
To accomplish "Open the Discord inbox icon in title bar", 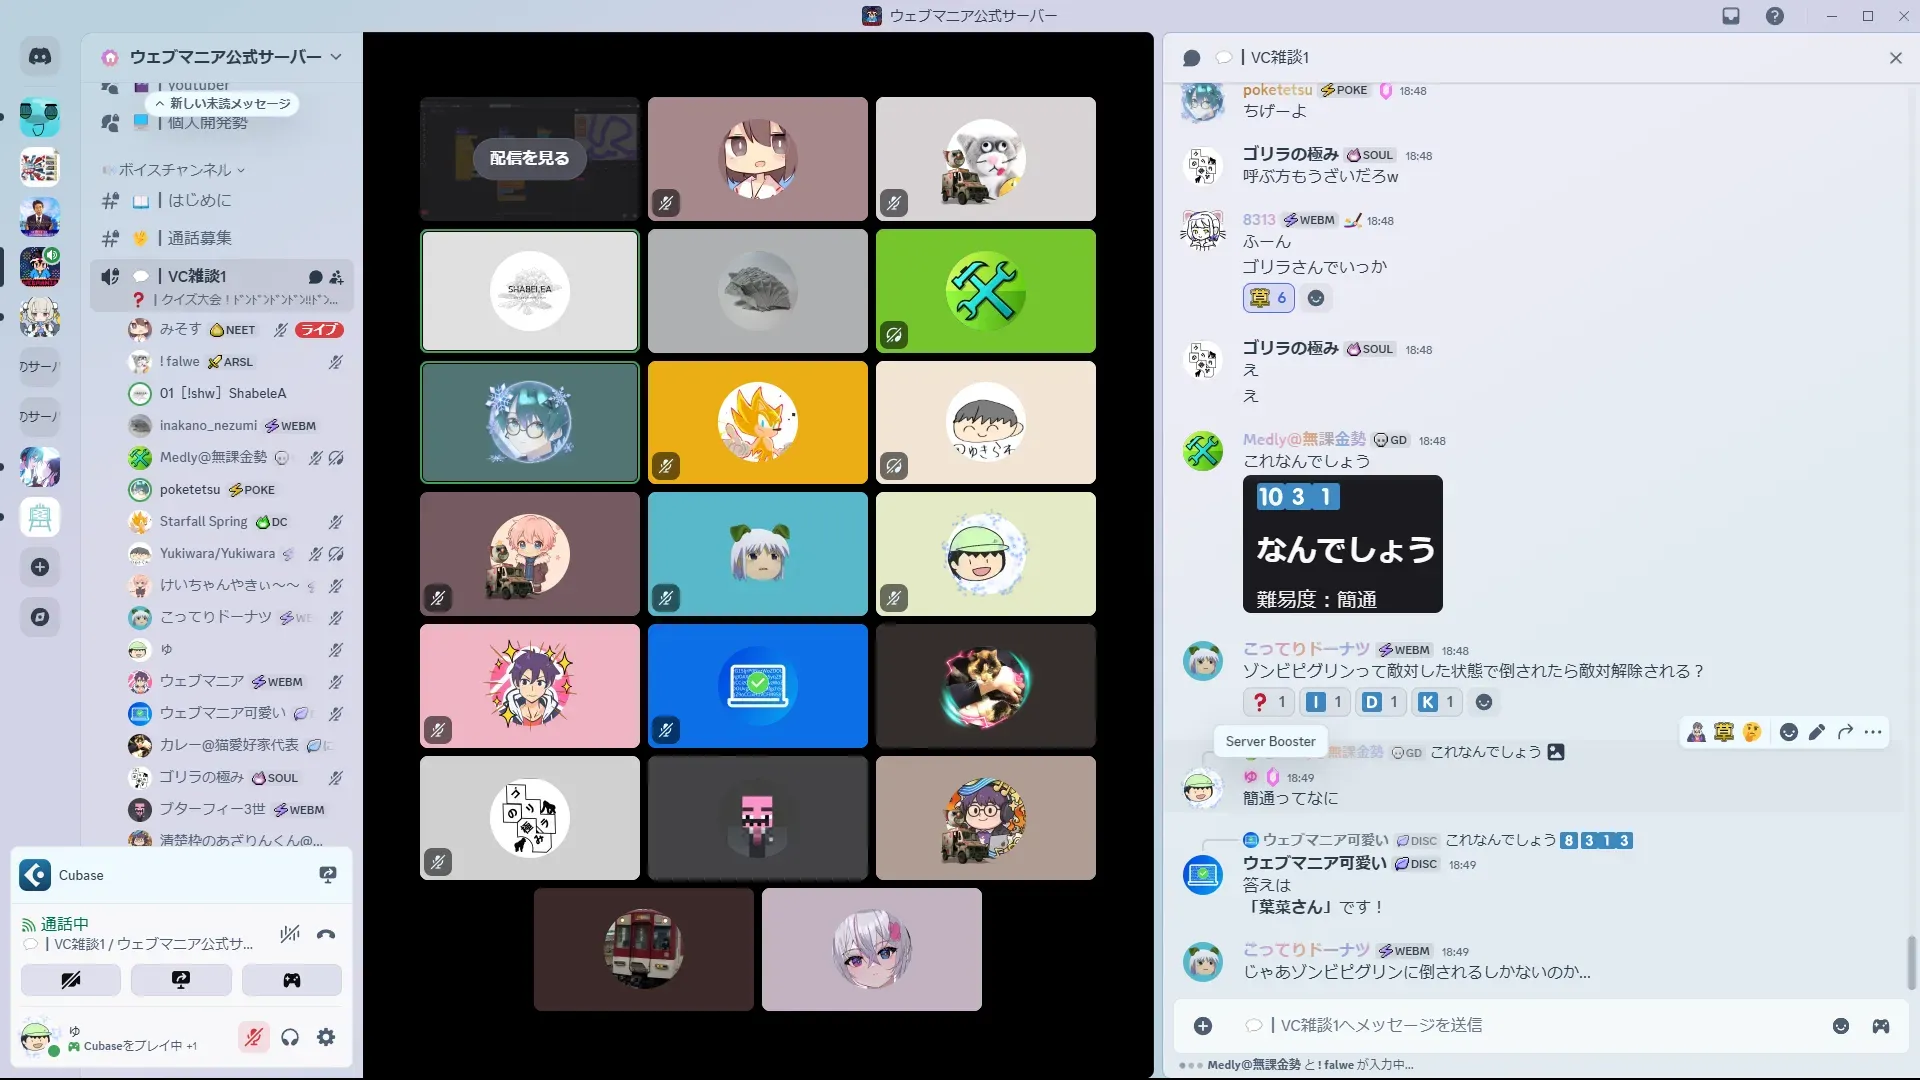I will 1731,16.
